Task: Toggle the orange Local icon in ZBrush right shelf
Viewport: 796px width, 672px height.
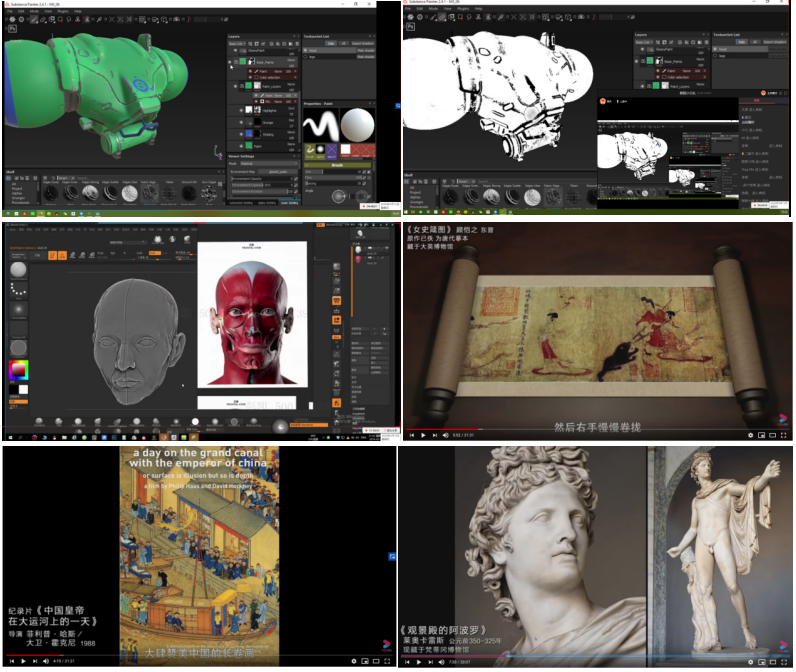Action: pos(337,320)
